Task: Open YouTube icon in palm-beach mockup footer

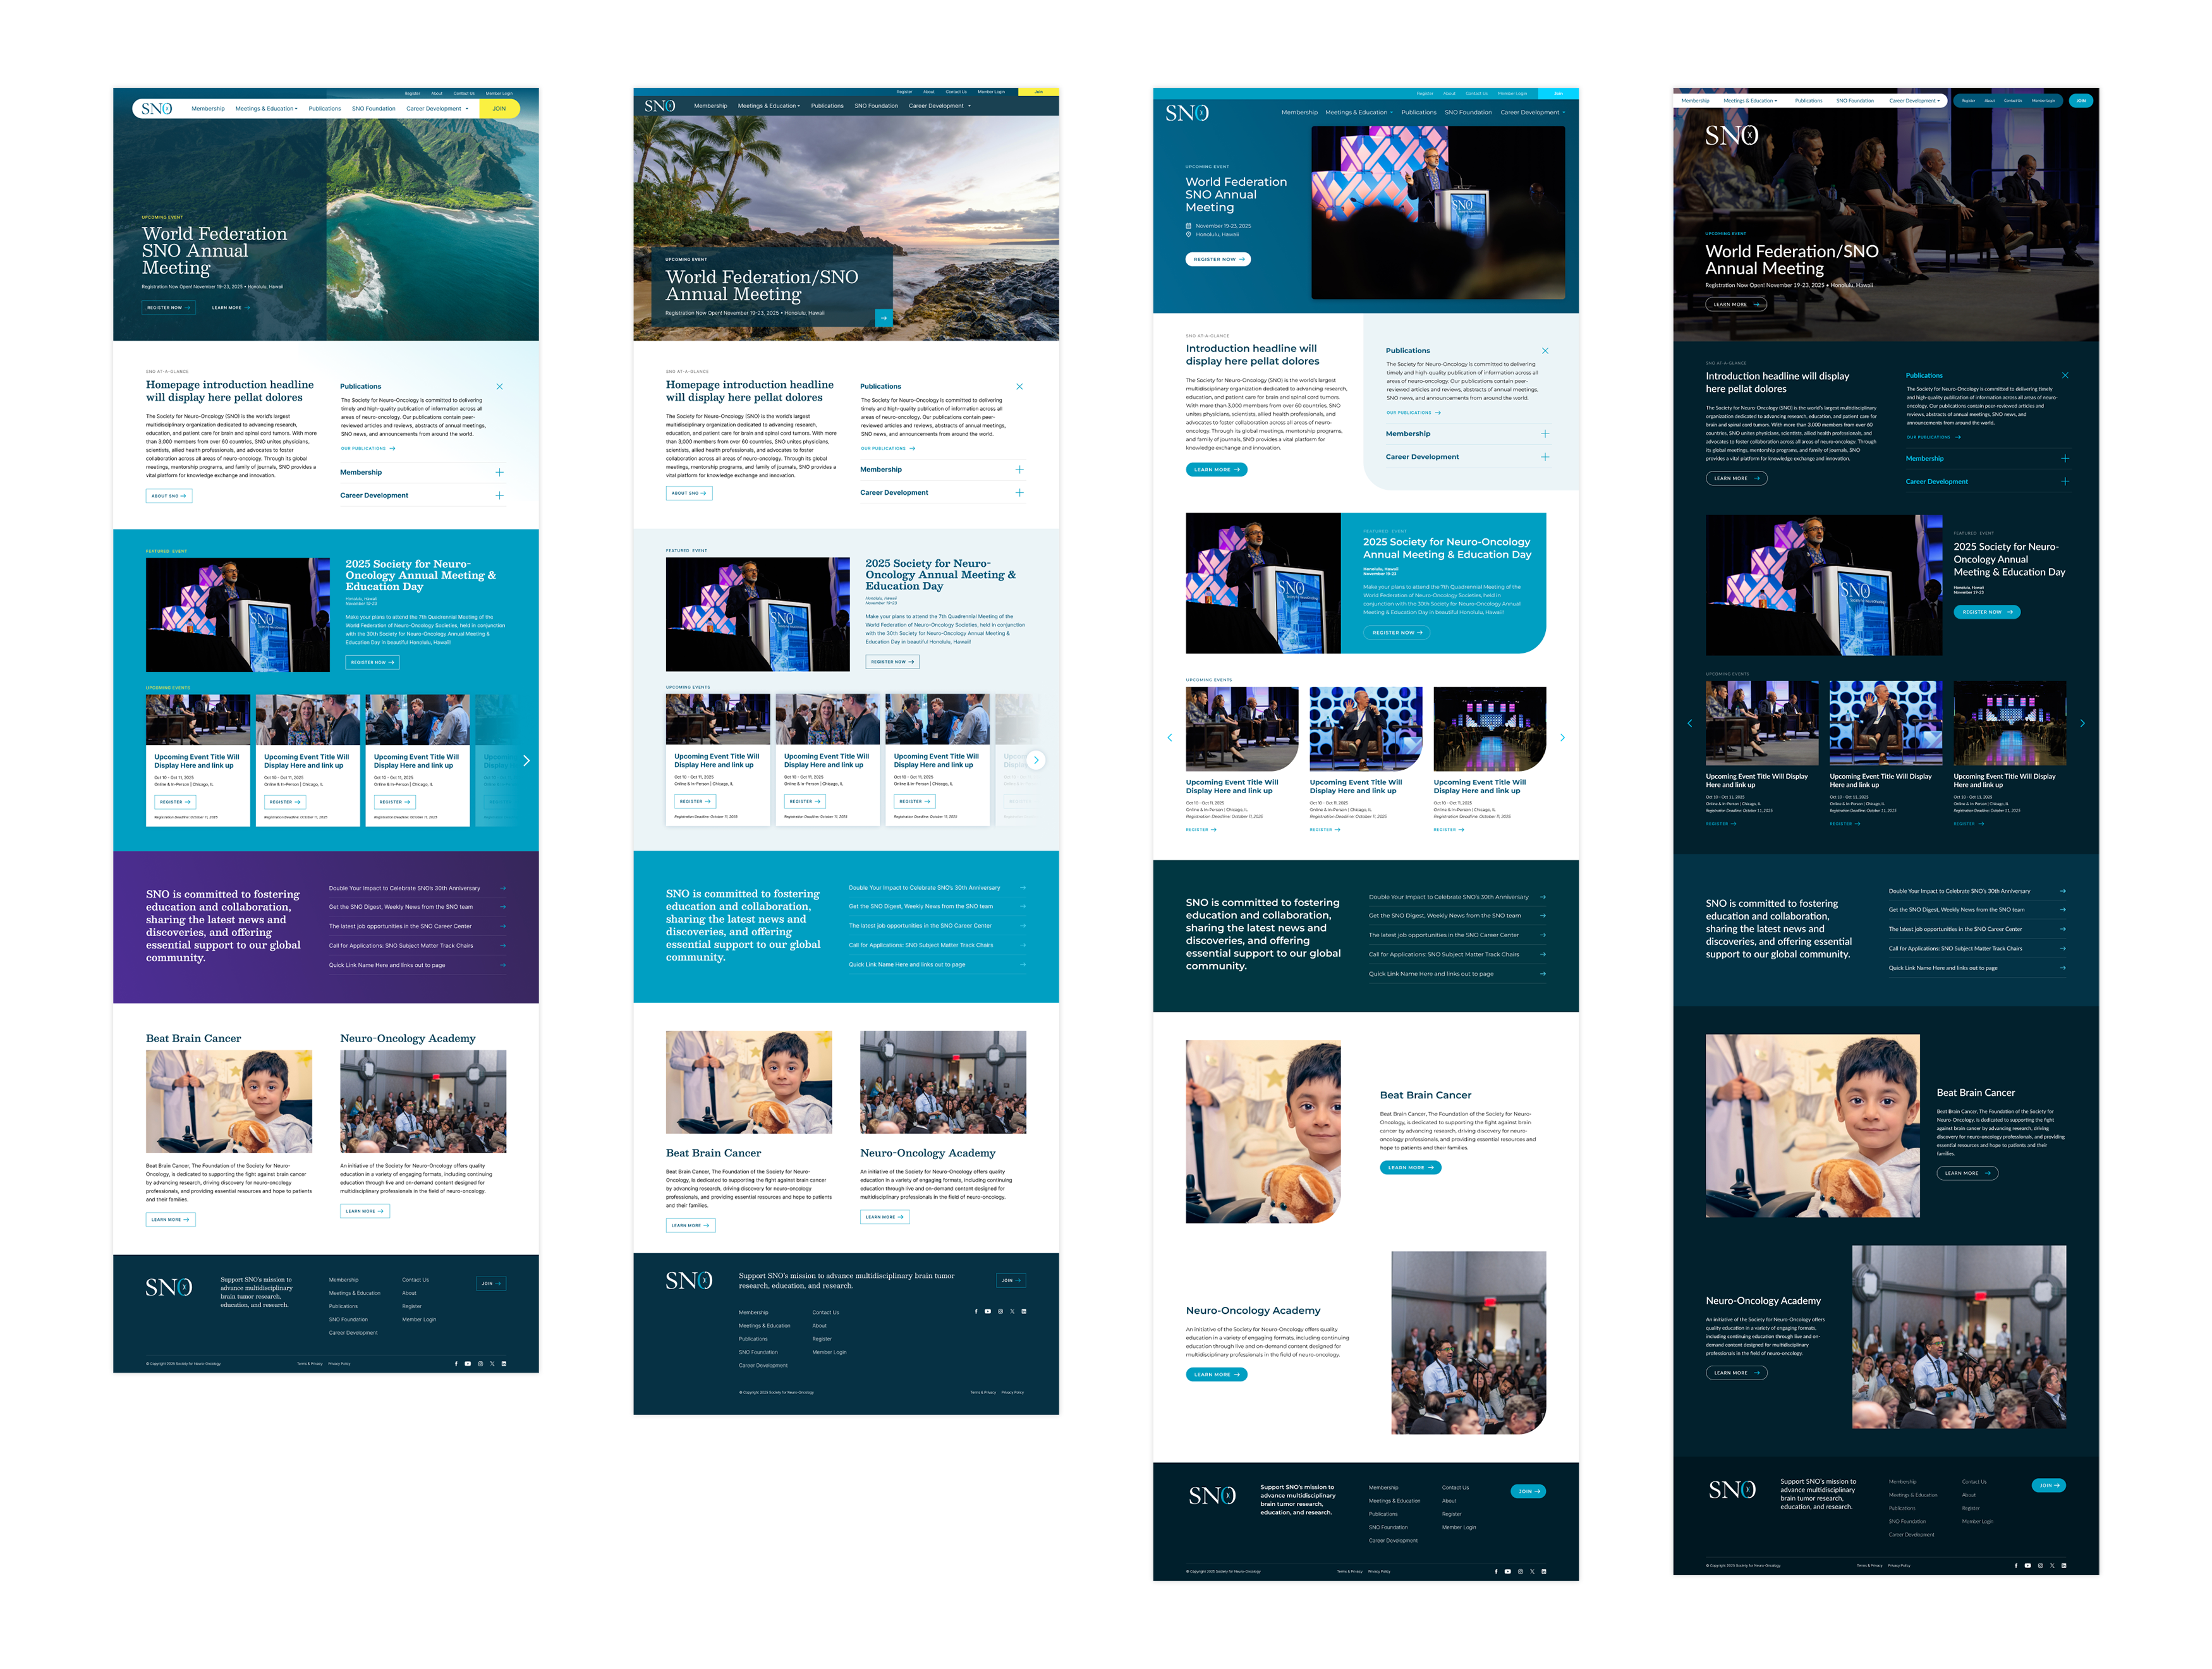Action: [x=988, y=1311]
